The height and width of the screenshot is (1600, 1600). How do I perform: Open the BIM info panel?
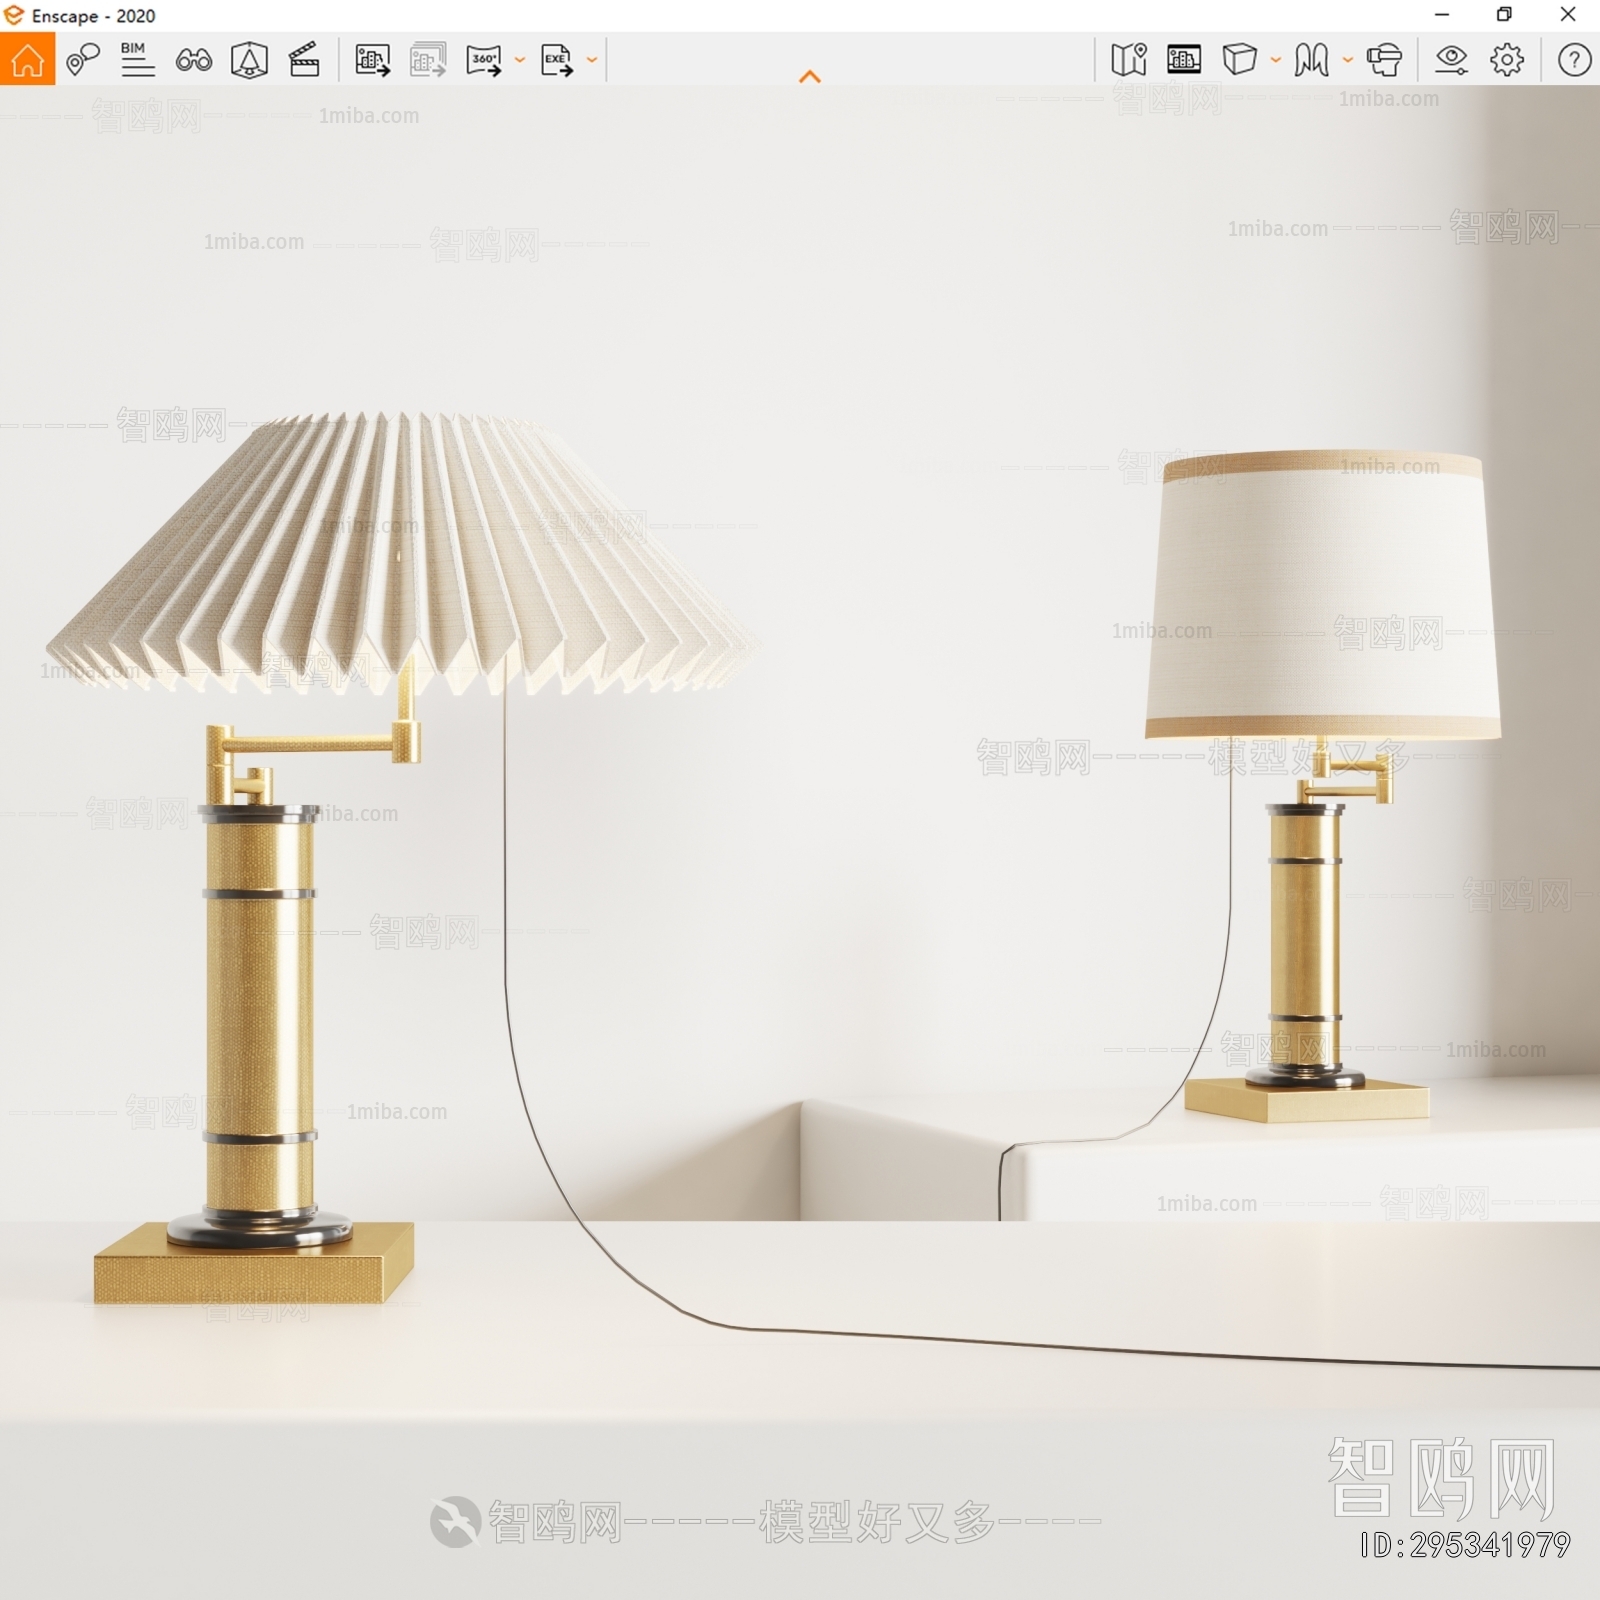[137, 59]
